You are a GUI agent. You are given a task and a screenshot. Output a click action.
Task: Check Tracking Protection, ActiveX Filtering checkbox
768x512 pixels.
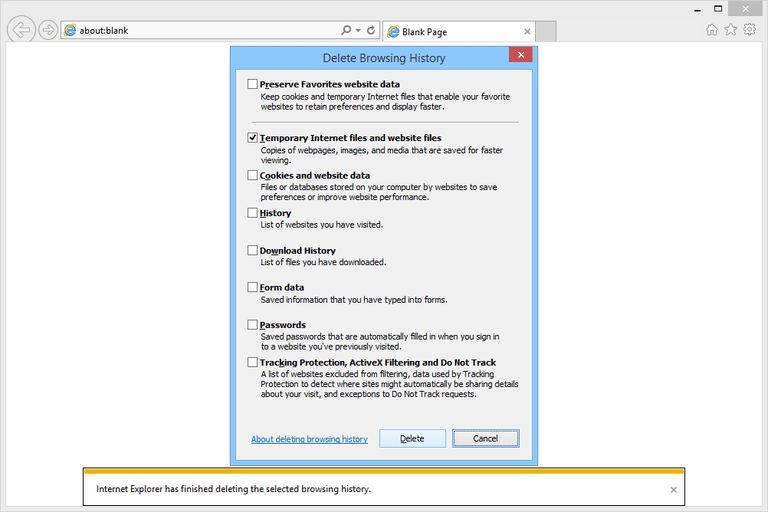pos(252,362)
